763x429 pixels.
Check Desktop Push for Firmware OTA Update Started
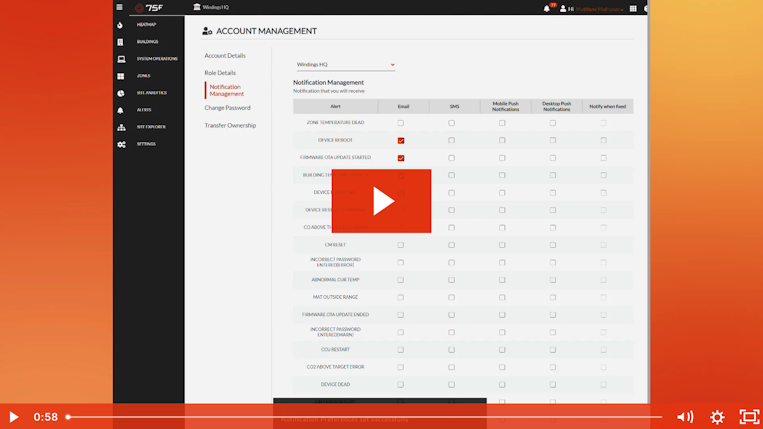pyautogui.click(x=553, y=158)
